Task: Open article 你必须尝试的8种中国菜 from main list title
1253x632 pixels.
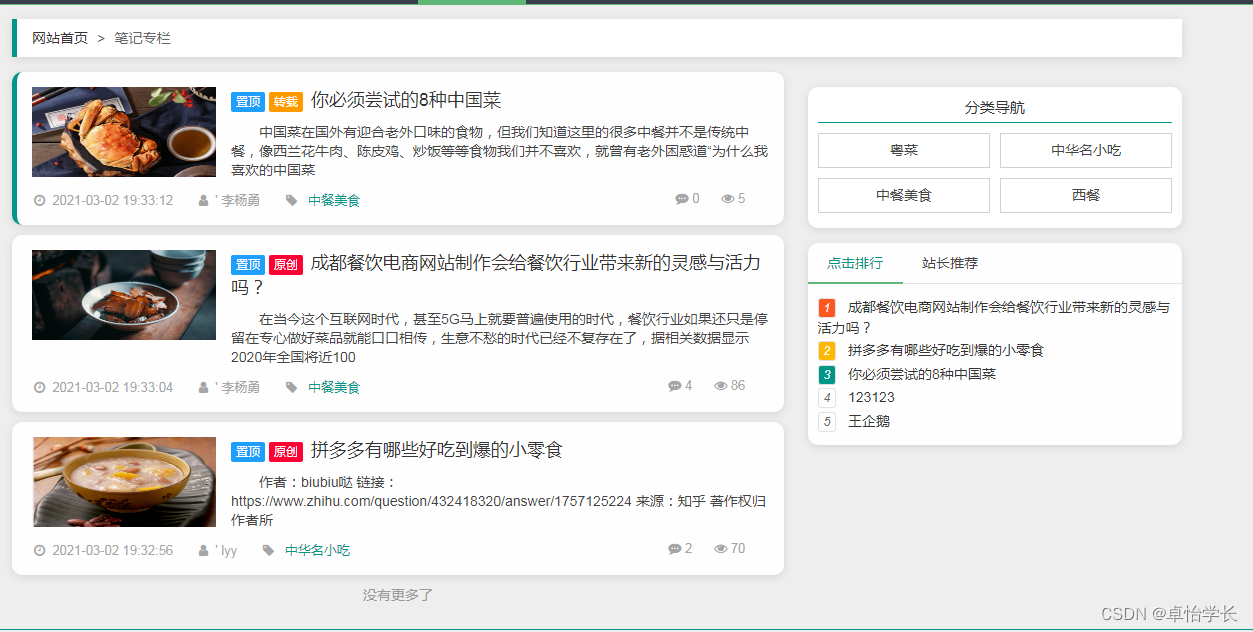Action: pos(406,100)
